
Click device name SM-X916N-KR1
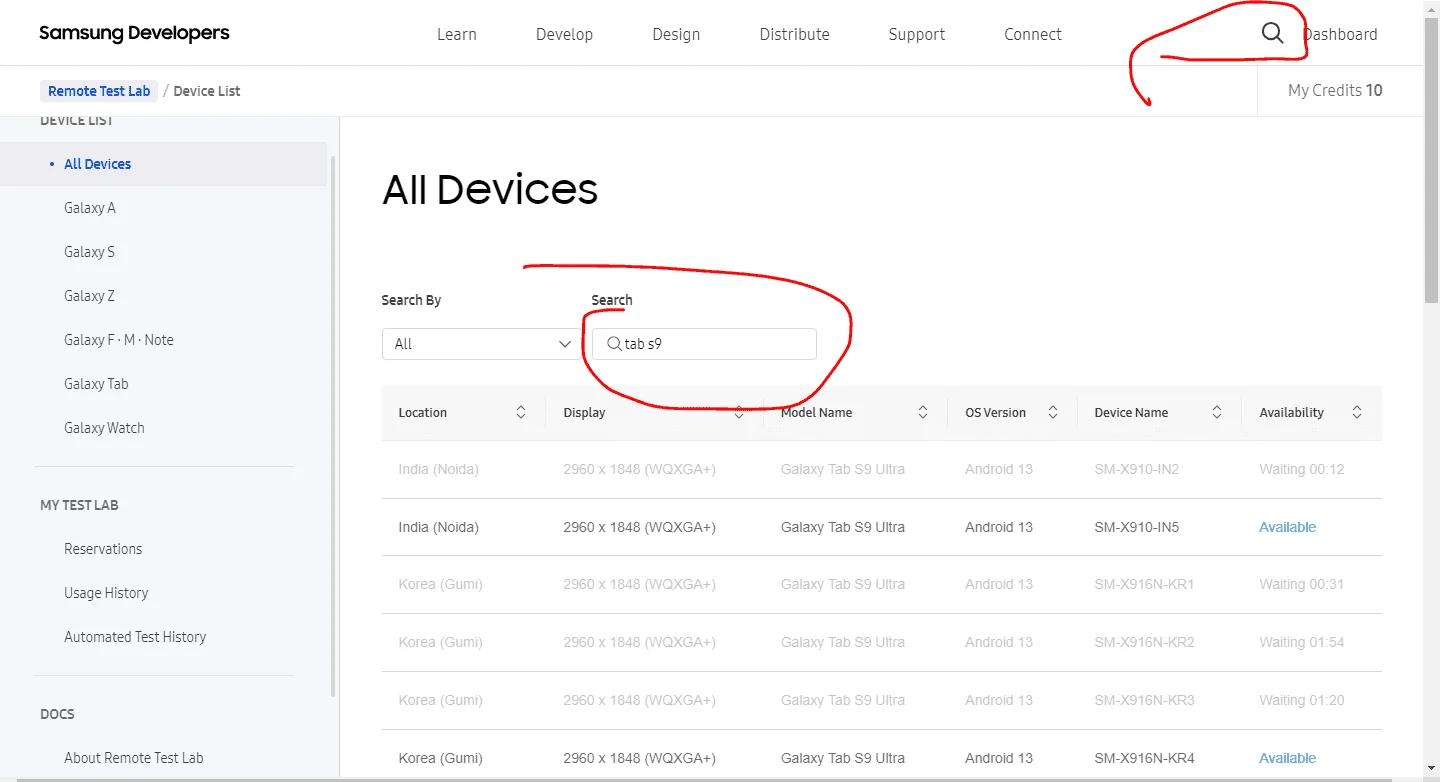pos(1144,584)
